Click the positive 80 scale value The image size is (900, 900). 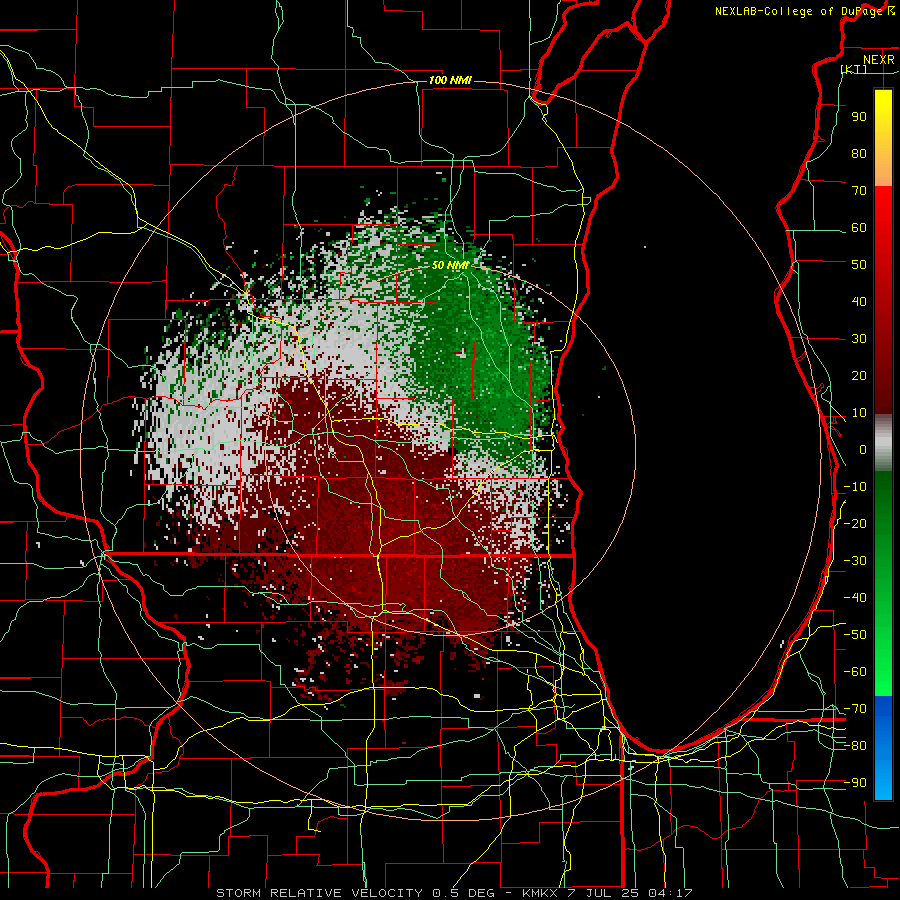[859, 153]
